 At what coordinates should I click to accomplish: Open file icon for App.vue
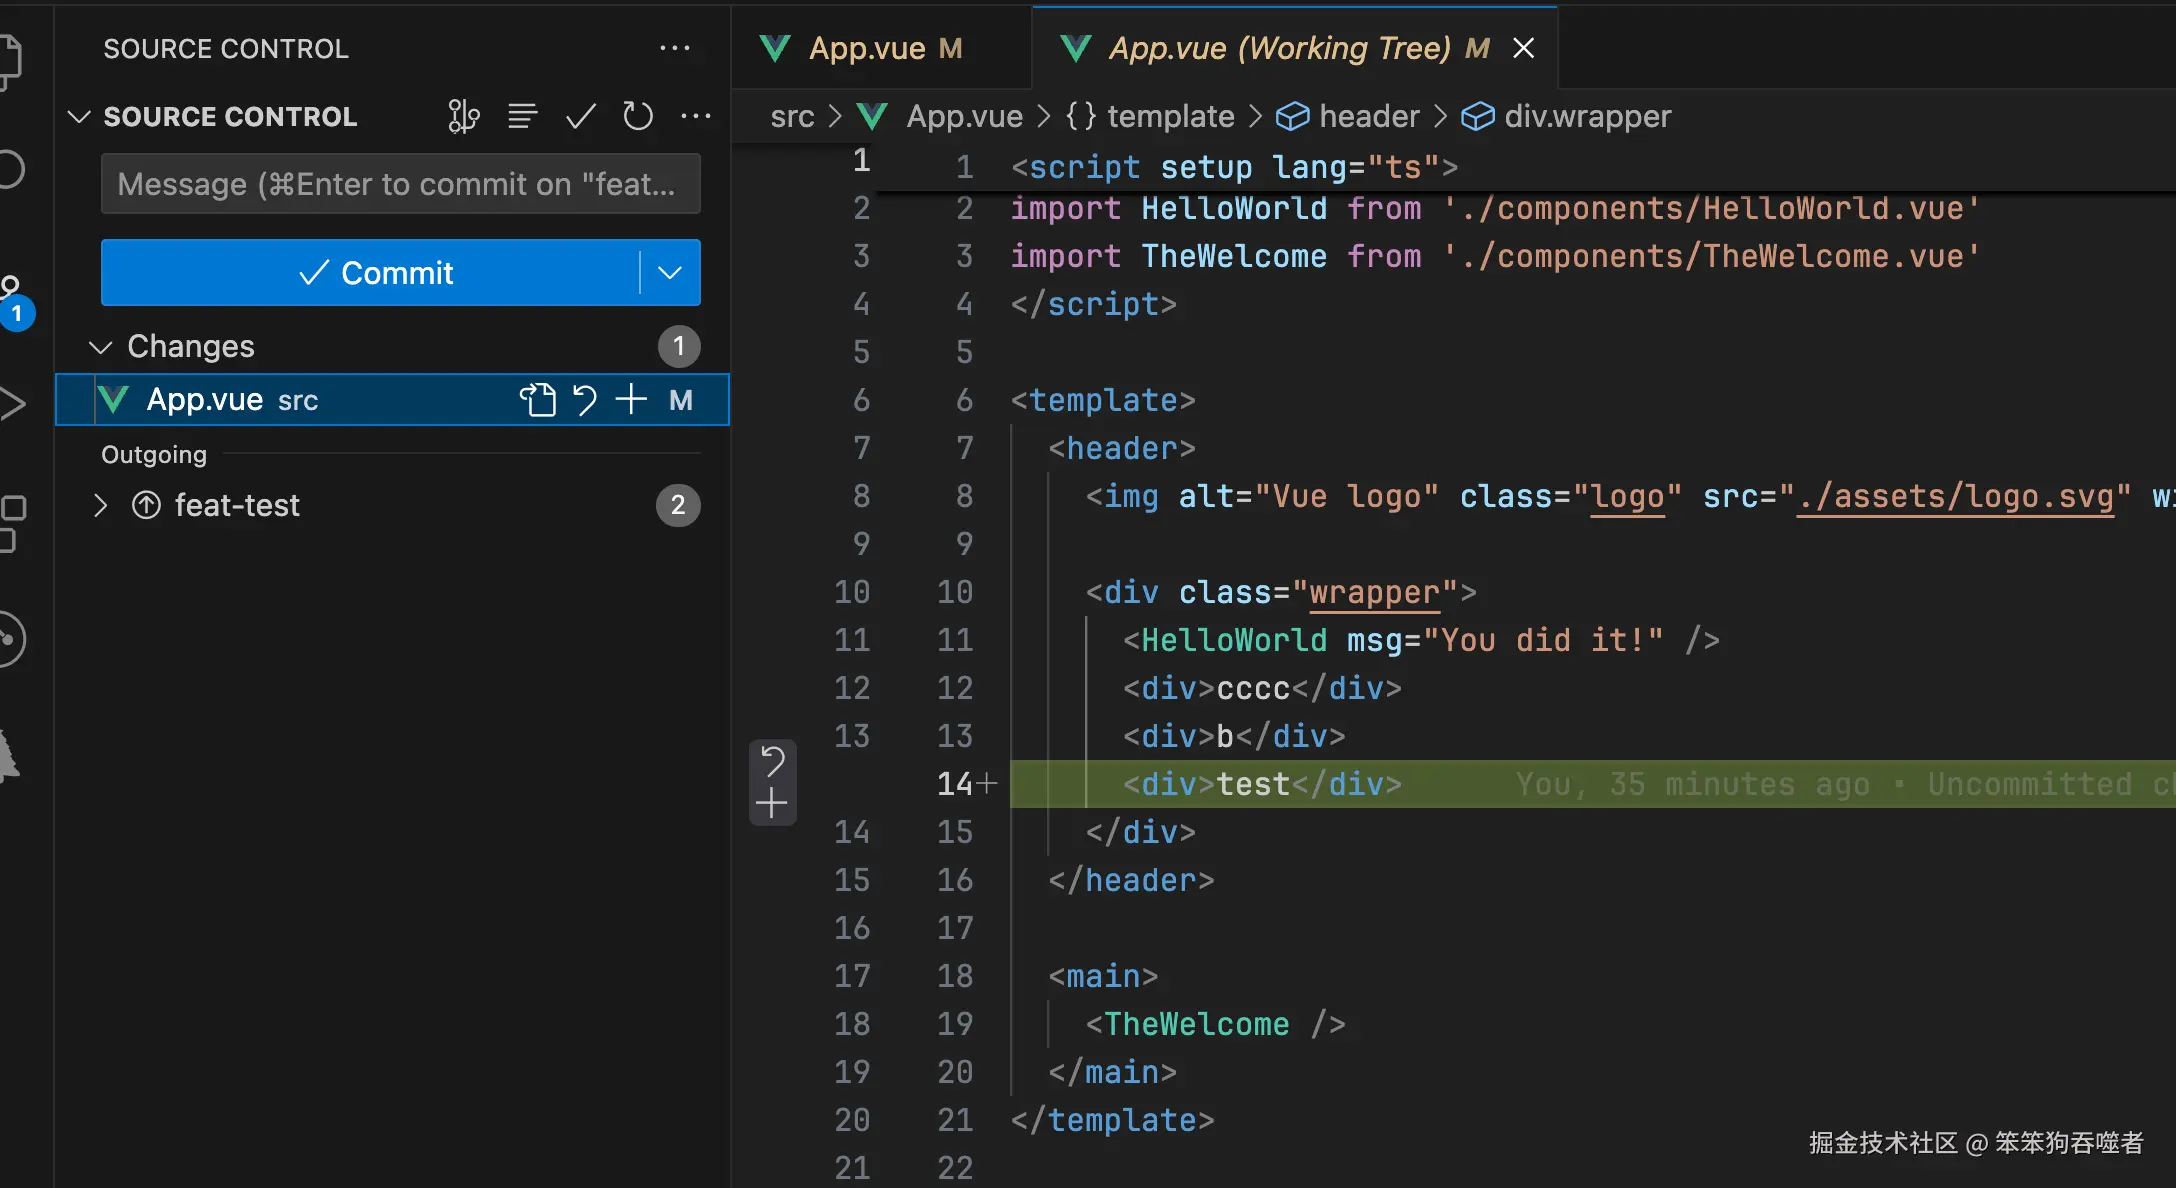pos(537,400)
